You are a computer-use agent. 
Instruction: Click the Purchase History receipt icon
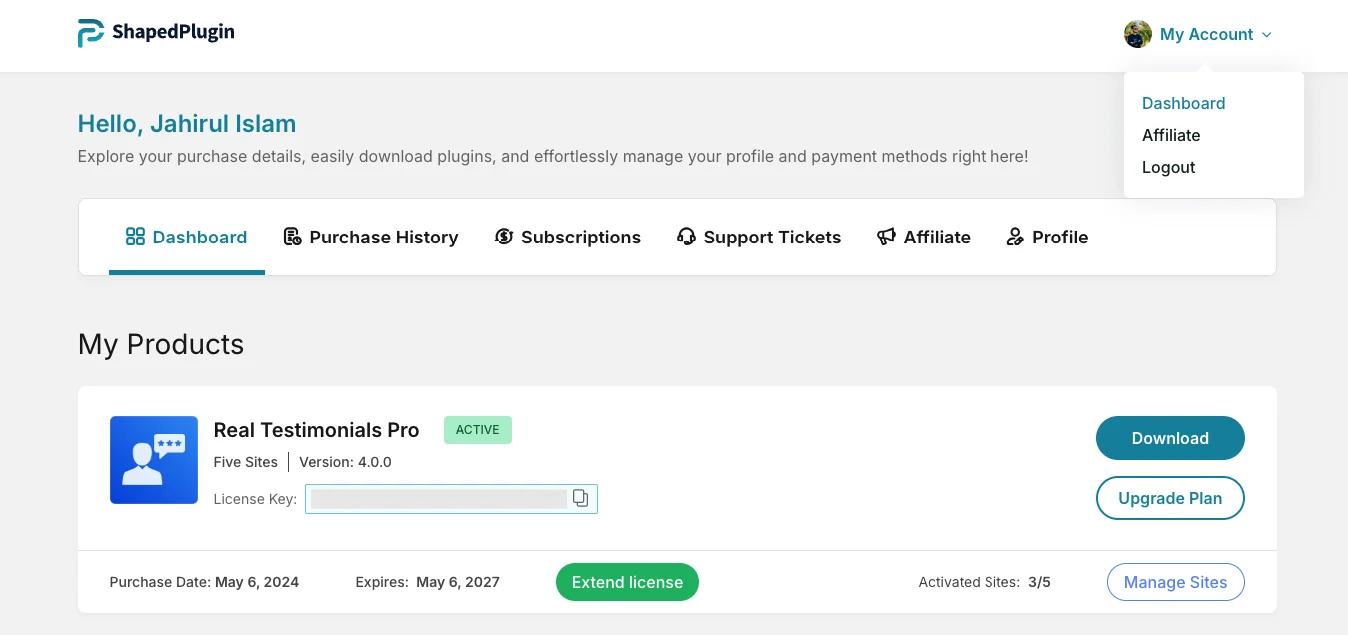(x=293, y=237)
